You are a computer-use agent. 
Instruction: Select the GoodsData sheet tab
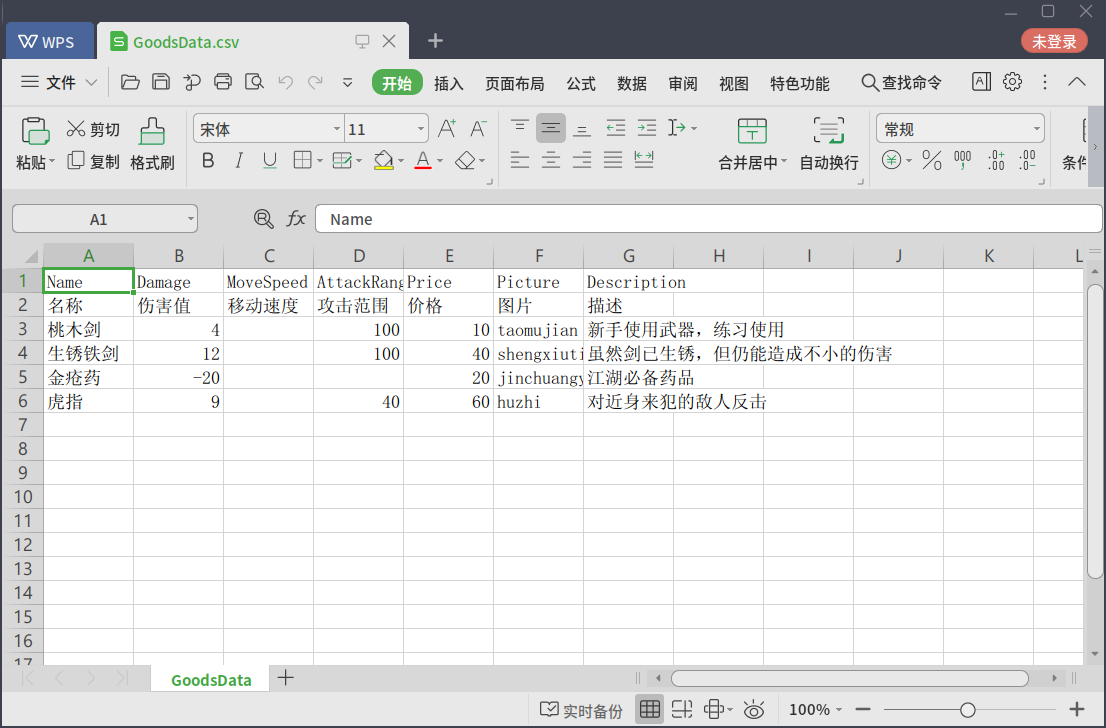(x=210, y=679)
